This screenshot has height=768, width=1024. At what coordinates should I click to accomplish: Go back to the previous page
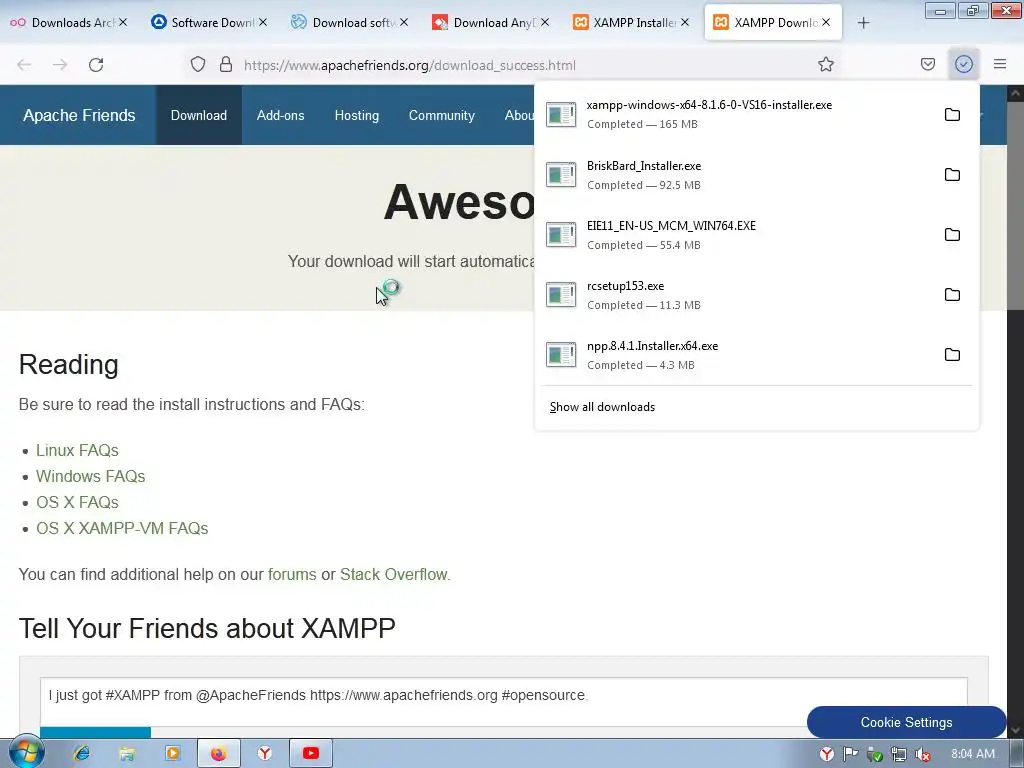click(24, 65)
